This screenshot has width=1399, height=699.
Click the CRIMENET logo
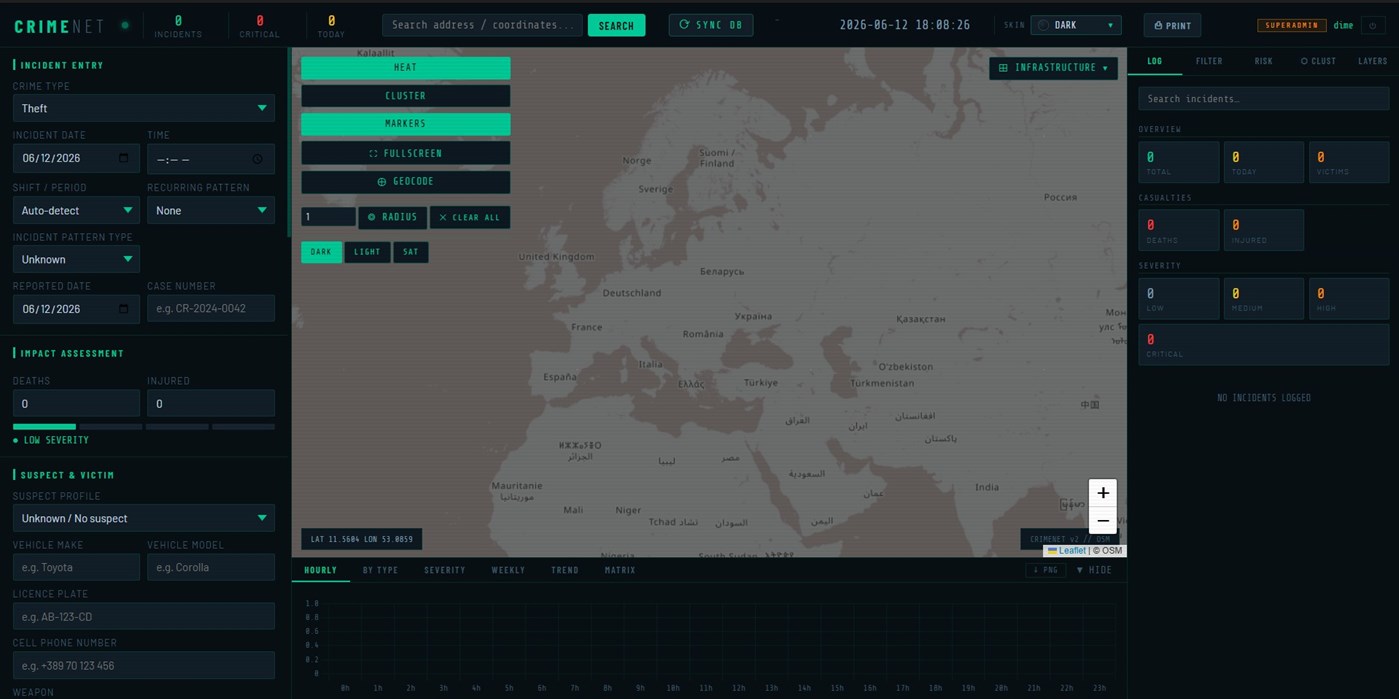(x=59, y=26)
